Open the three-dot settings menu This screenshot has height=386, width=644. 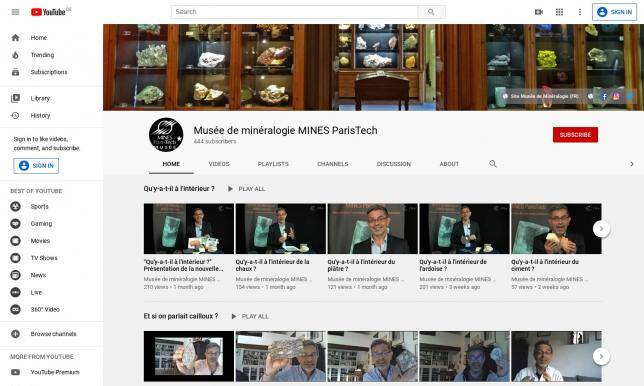coord(580,12)
